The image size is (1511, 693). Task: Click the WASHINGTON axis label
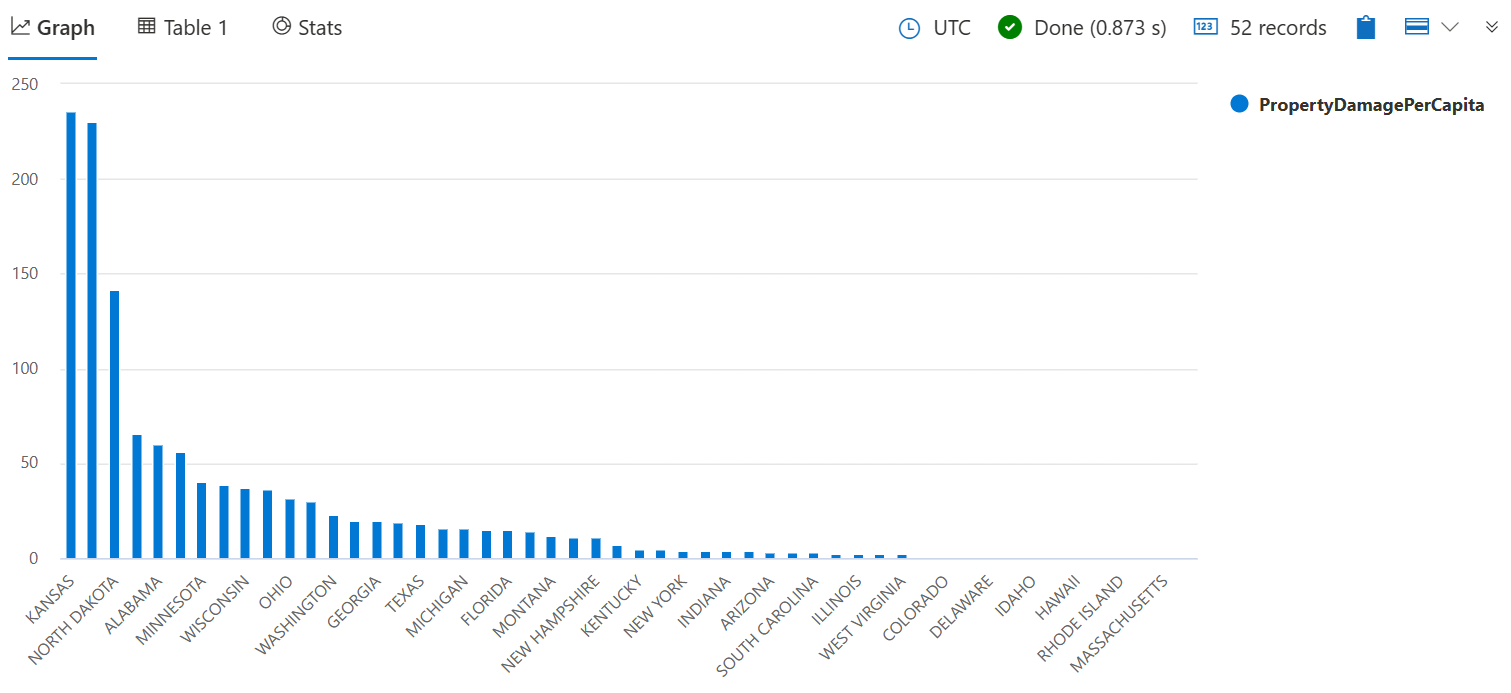coord(298,614)
